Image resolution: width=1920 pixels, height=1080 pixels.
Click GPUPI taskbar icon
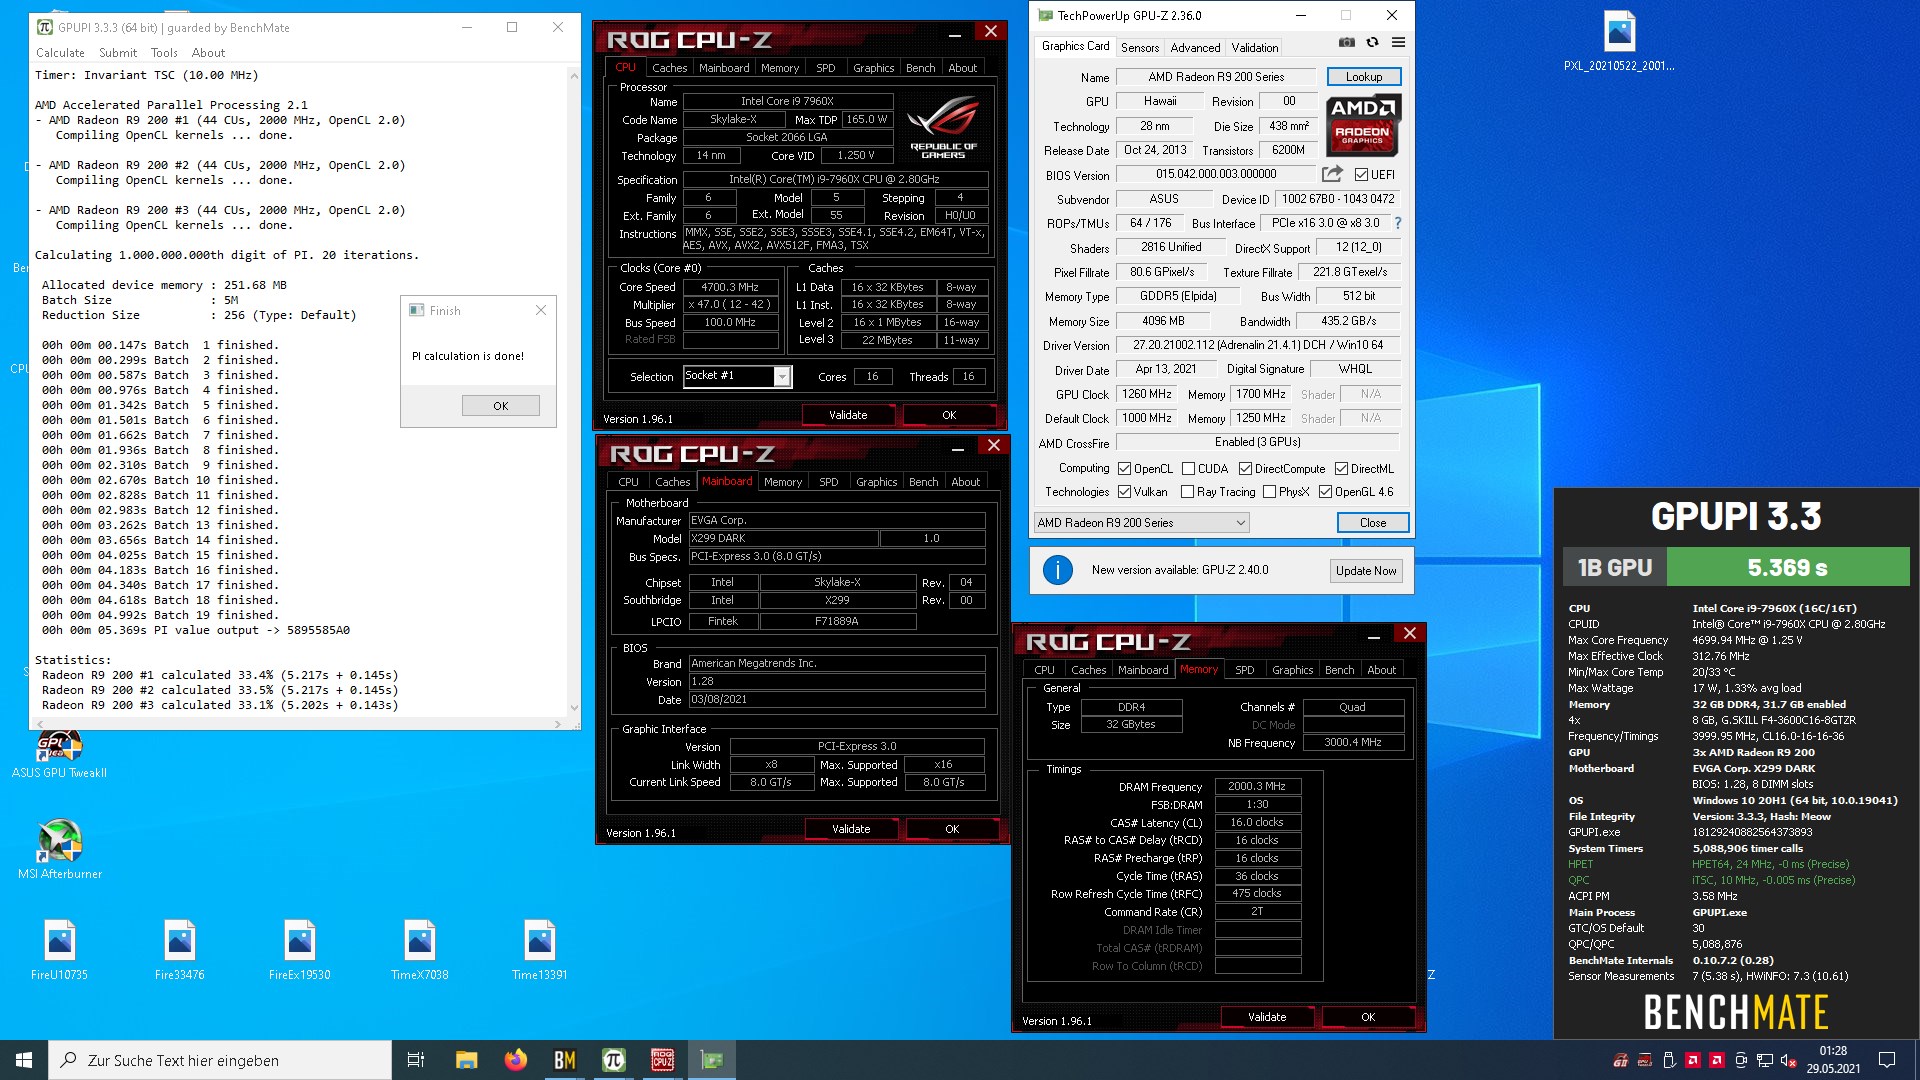click(x=613, y=1060)
